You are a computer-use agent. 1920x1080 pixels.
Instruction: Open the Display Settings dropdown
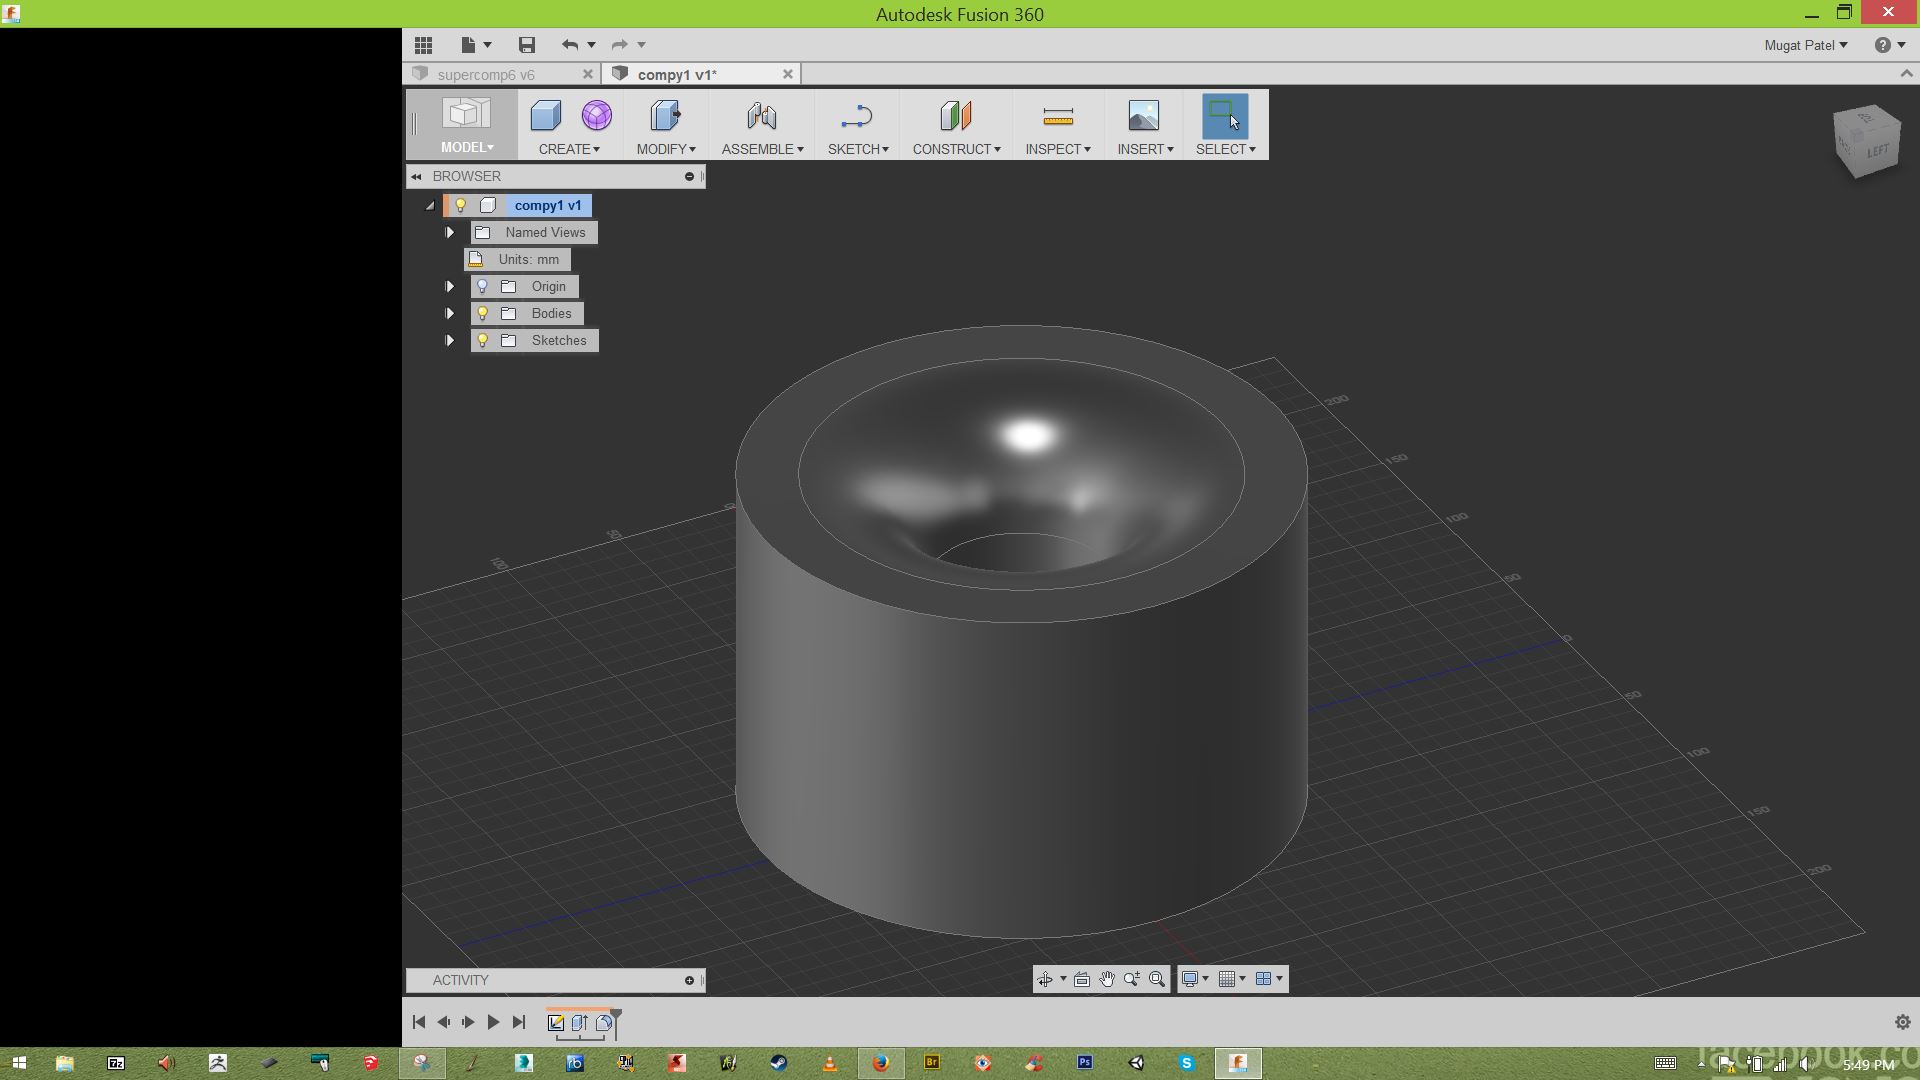click(x=1196, y=979)
